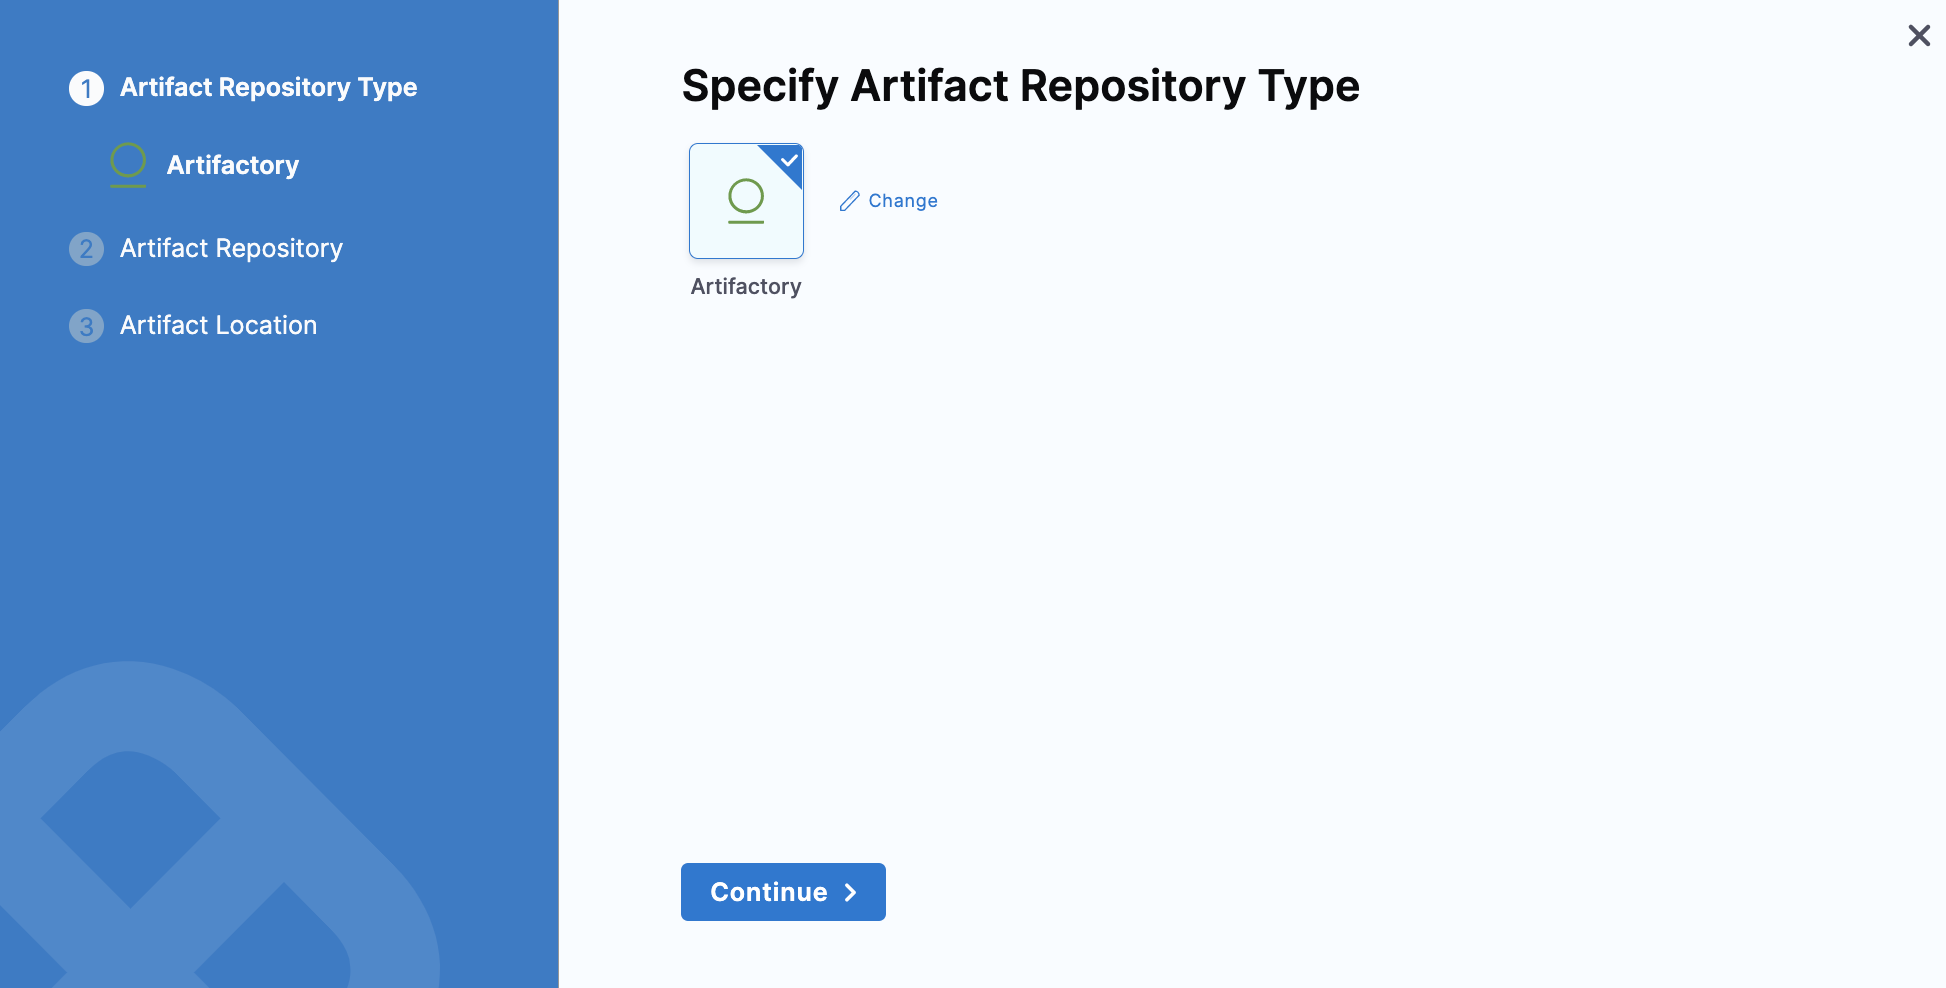
Task: Click the green Artifactory icon in the sidebar
Action: click(x=128, y=164)
